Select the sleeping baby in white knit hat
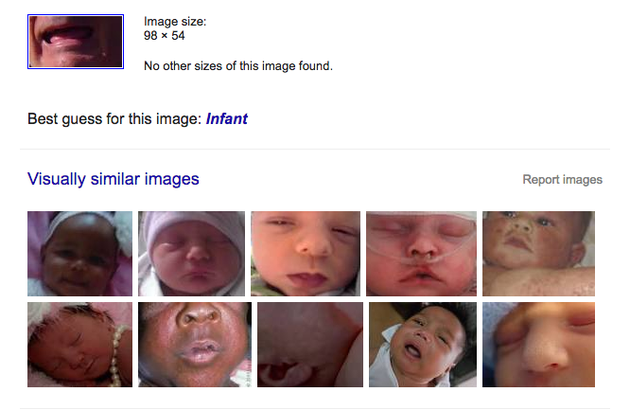 click(191, 254)
